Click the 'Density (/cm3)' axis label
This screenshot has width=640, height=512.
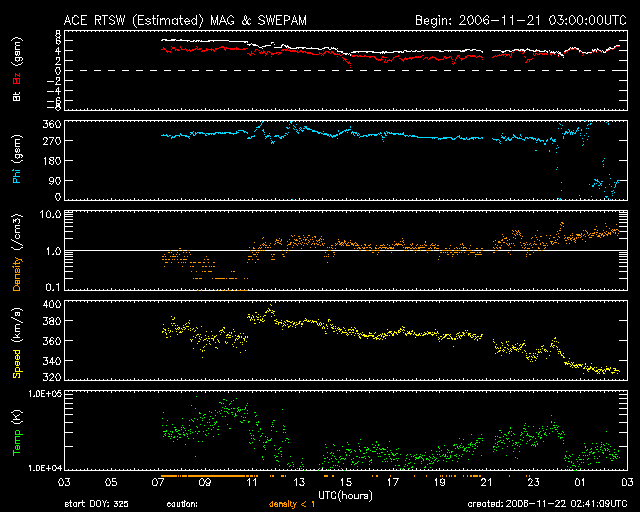(x=17, y=252)
